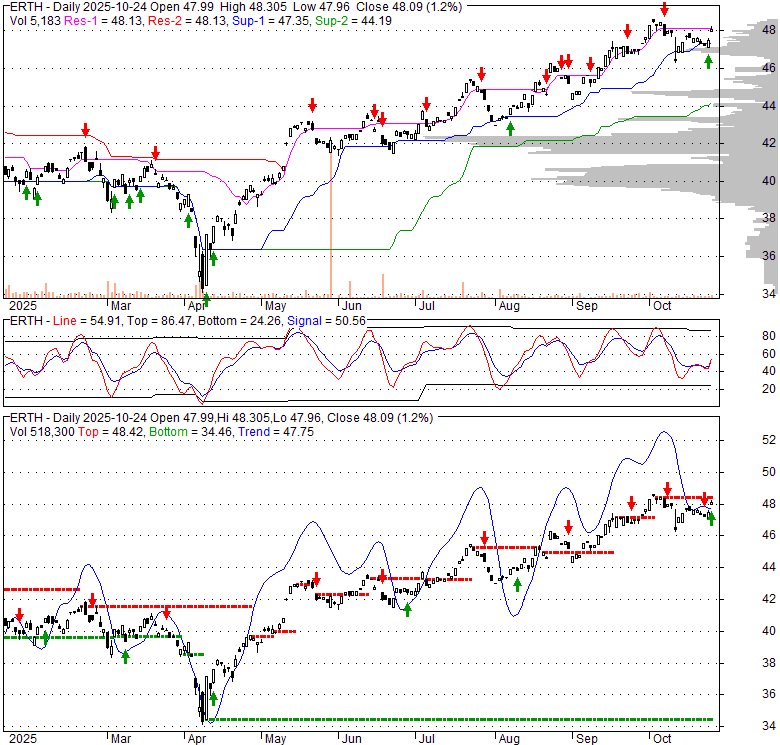This screenshot has height=745, width=780.
Task: Click the green arrow in late October on top chart
Action: point(708,62)
